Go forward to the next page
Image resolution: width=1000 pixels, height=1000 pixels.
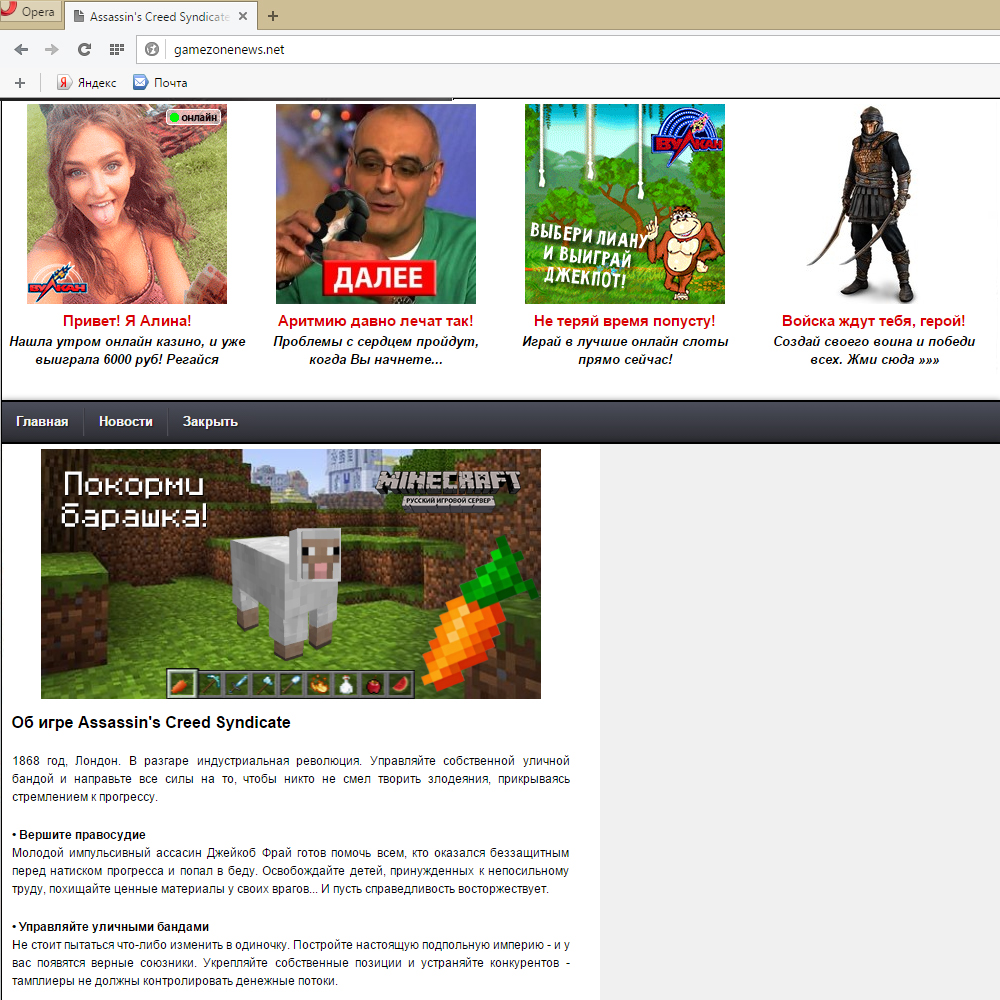(52, 50)
